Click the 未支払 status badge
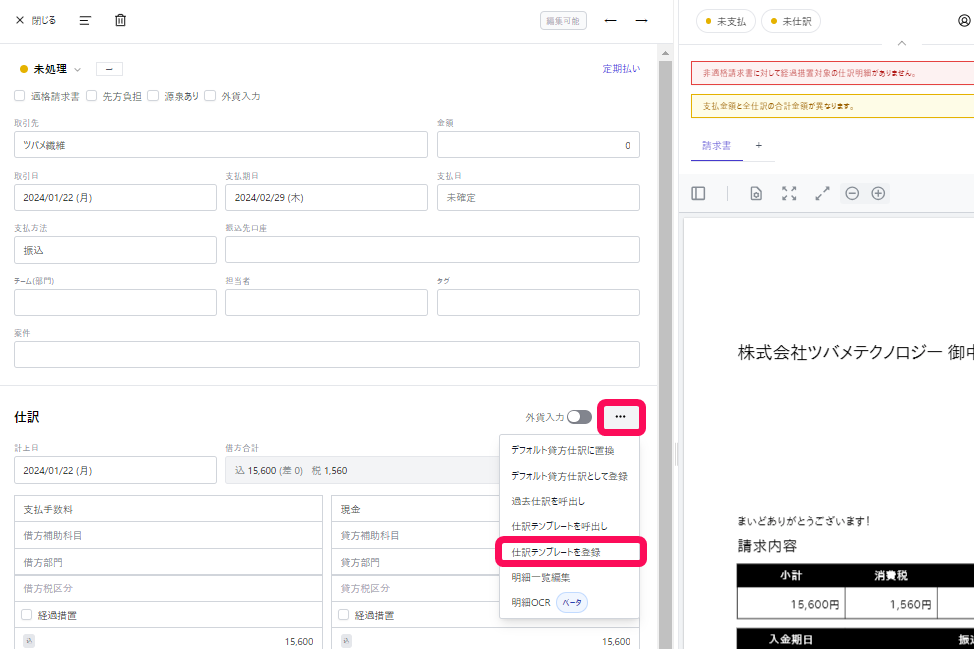The image size is (974, 649). click(726, 21)
